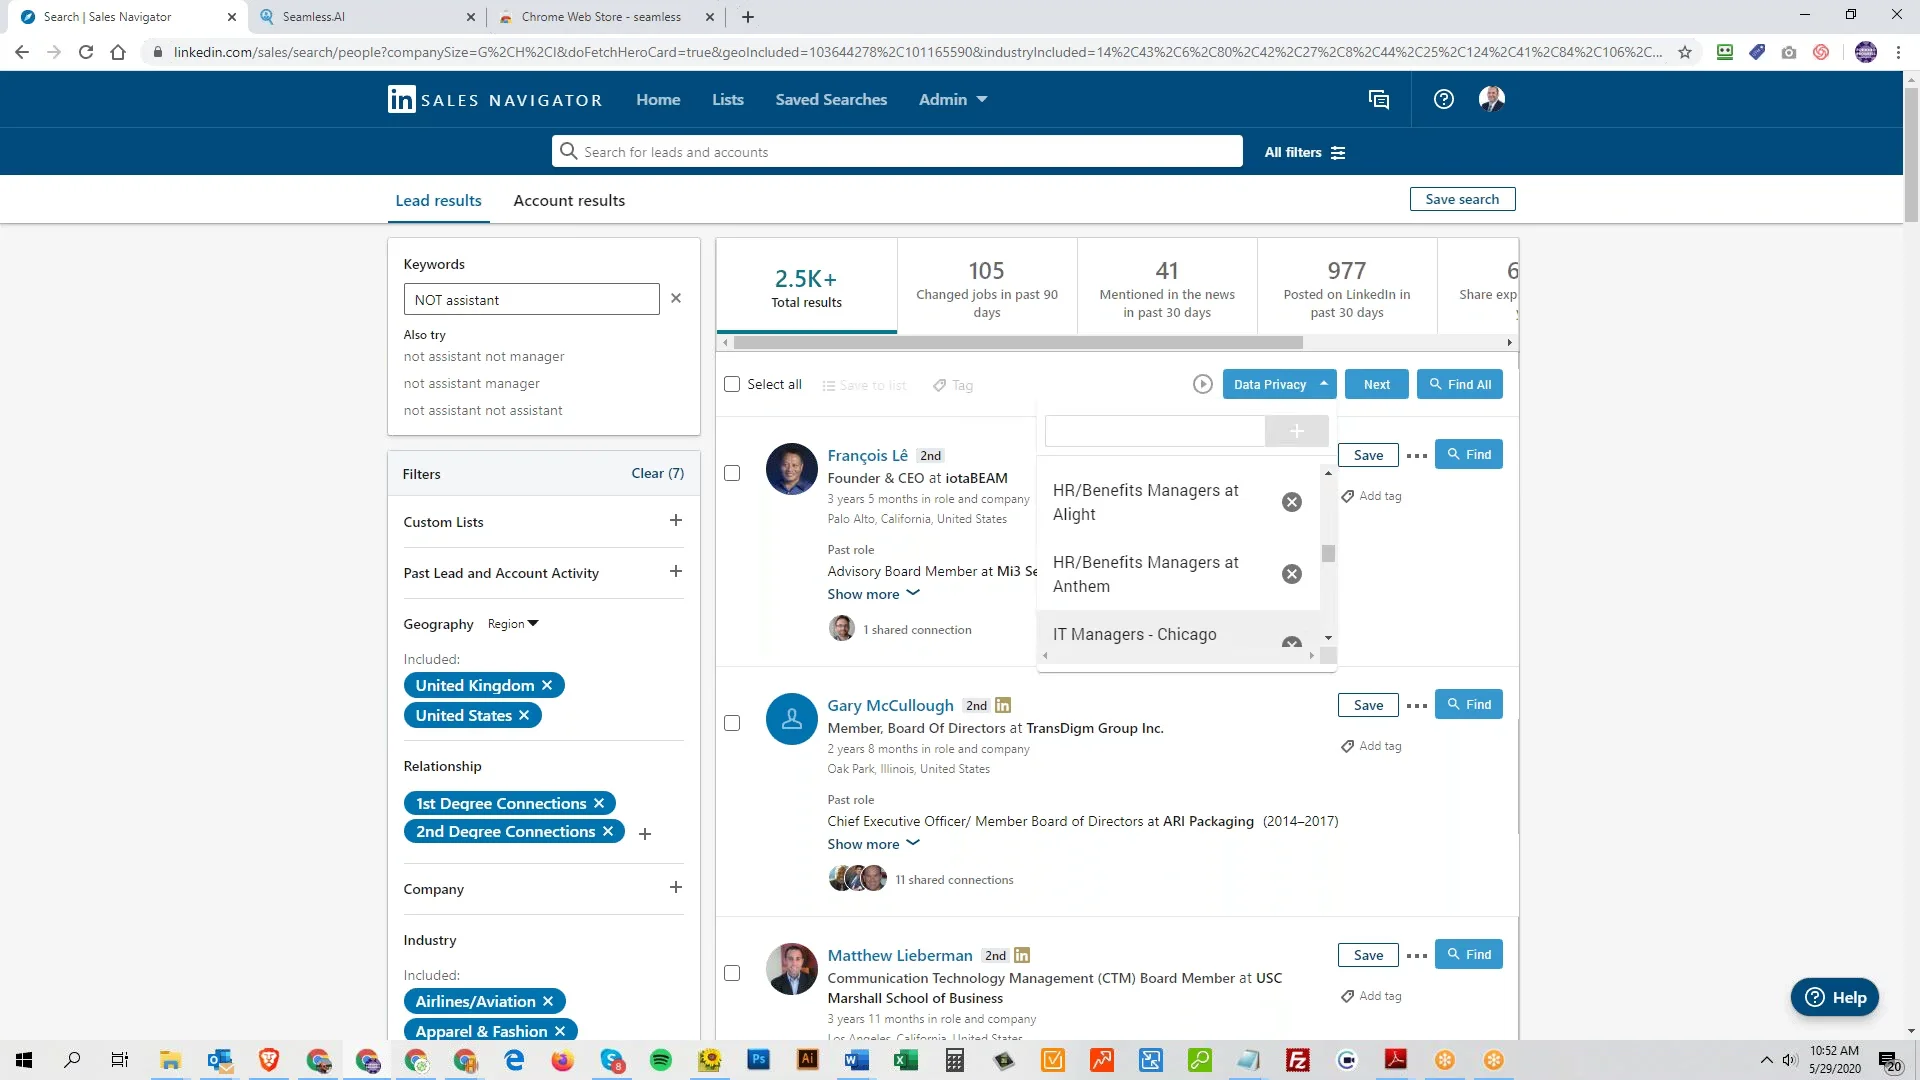This screenshot has width=1920, height=1080.
Task: Open more options for Gary McCullough
Action: point(1417,706)
